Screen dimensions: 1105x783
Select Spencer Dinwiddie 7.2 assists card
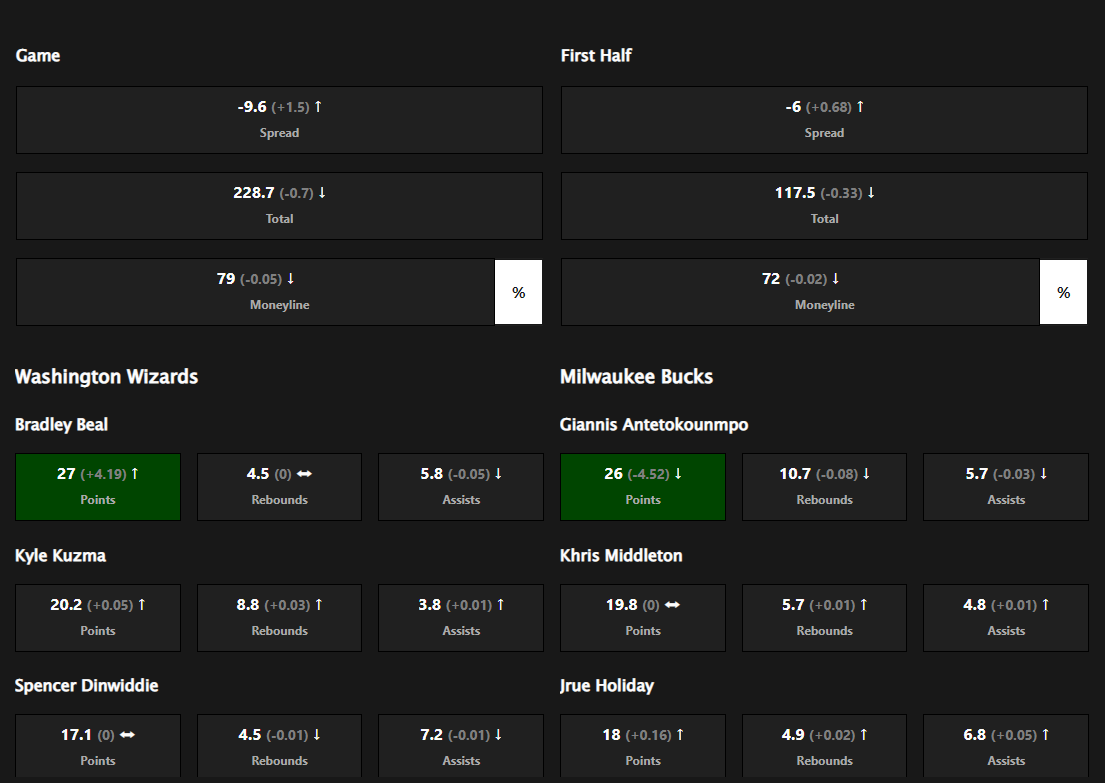coord(461,747)
